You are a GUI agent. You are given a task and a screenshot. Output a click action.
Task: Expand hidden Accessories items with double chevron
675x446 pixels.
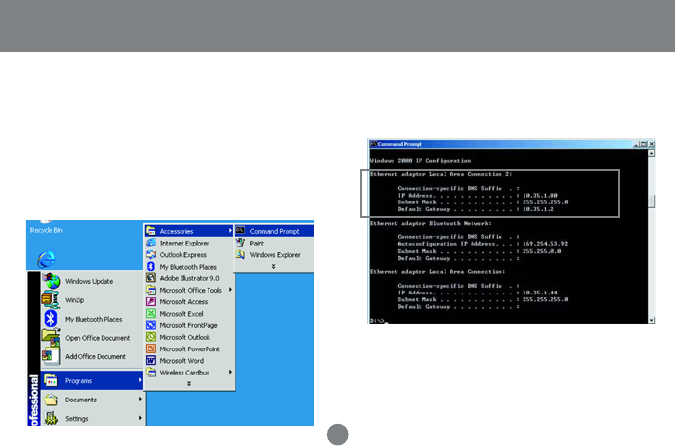tap(273, 266)
